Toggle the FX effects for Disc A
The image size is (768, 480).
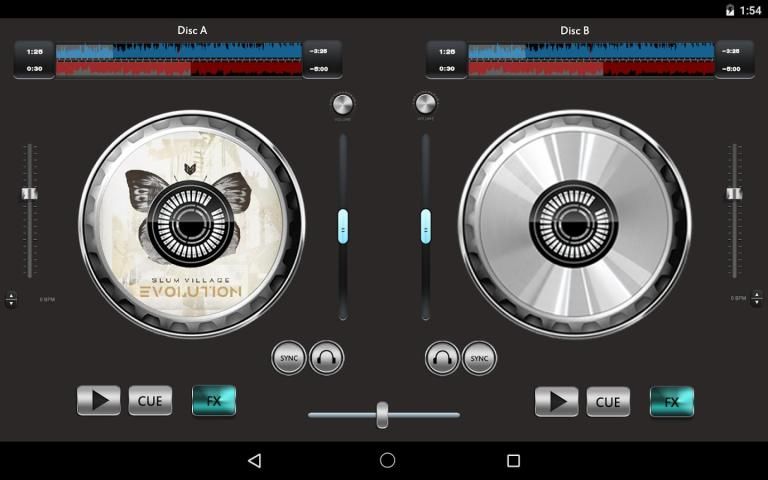click(x=214, y=401)
